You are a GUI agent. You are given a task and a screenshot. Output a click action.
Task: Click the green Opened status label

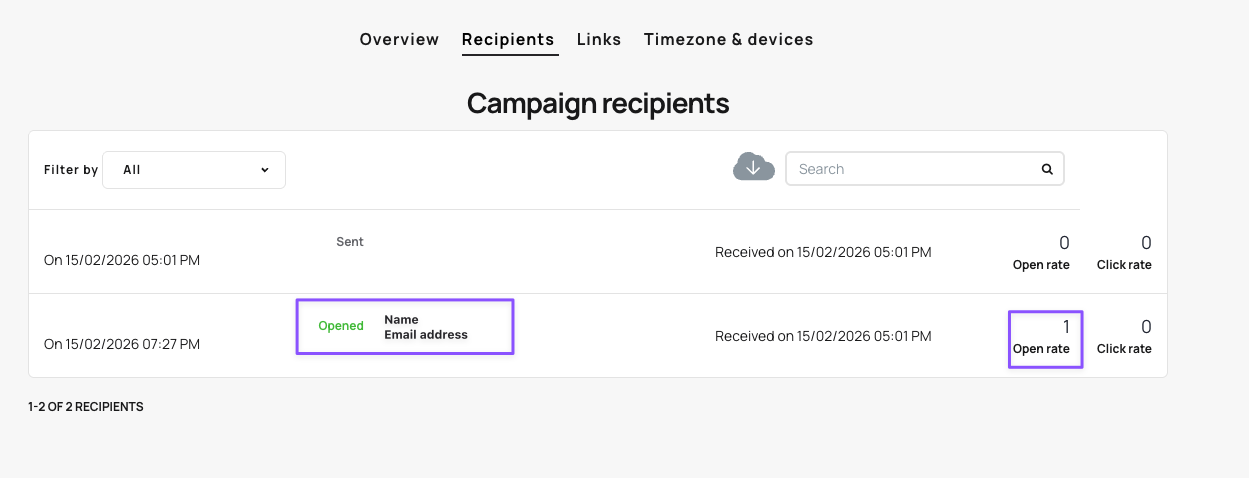coord(341,326)
